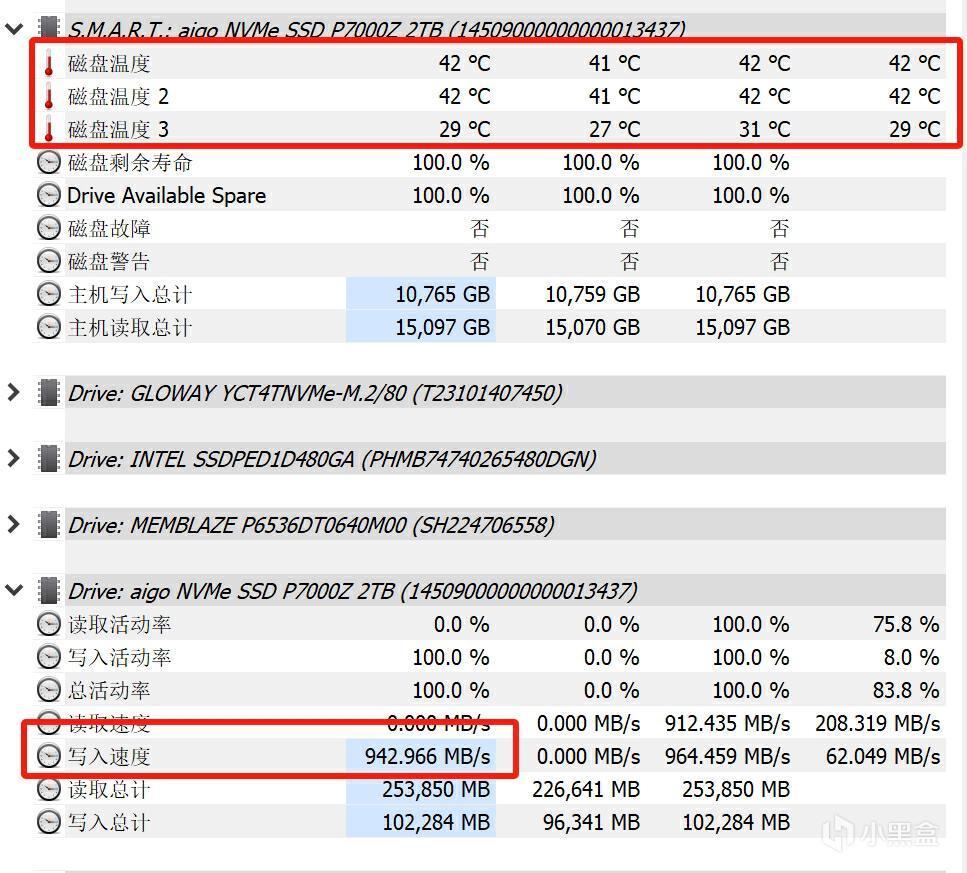Click highlighted value 15,097 GB in 主机读取总计
This screenshot has width=967, height=873.
pyautogui.click(x=442, y=327)
